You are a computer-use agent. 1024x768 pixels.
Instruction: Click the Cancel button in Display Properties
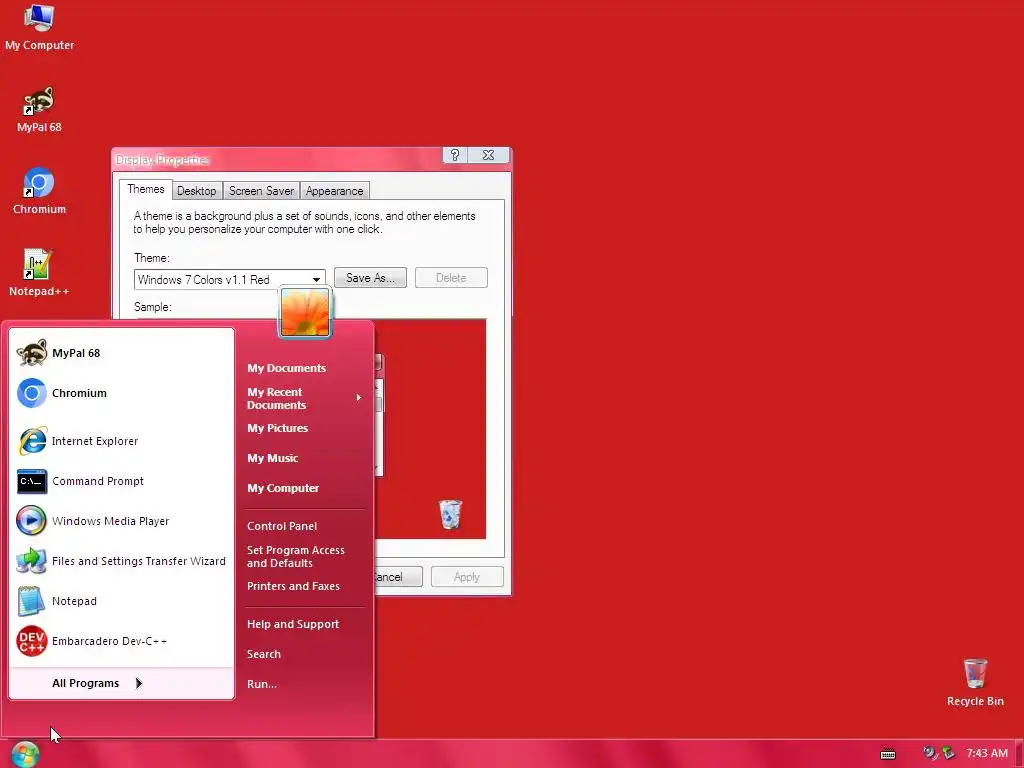pos(398,577)
